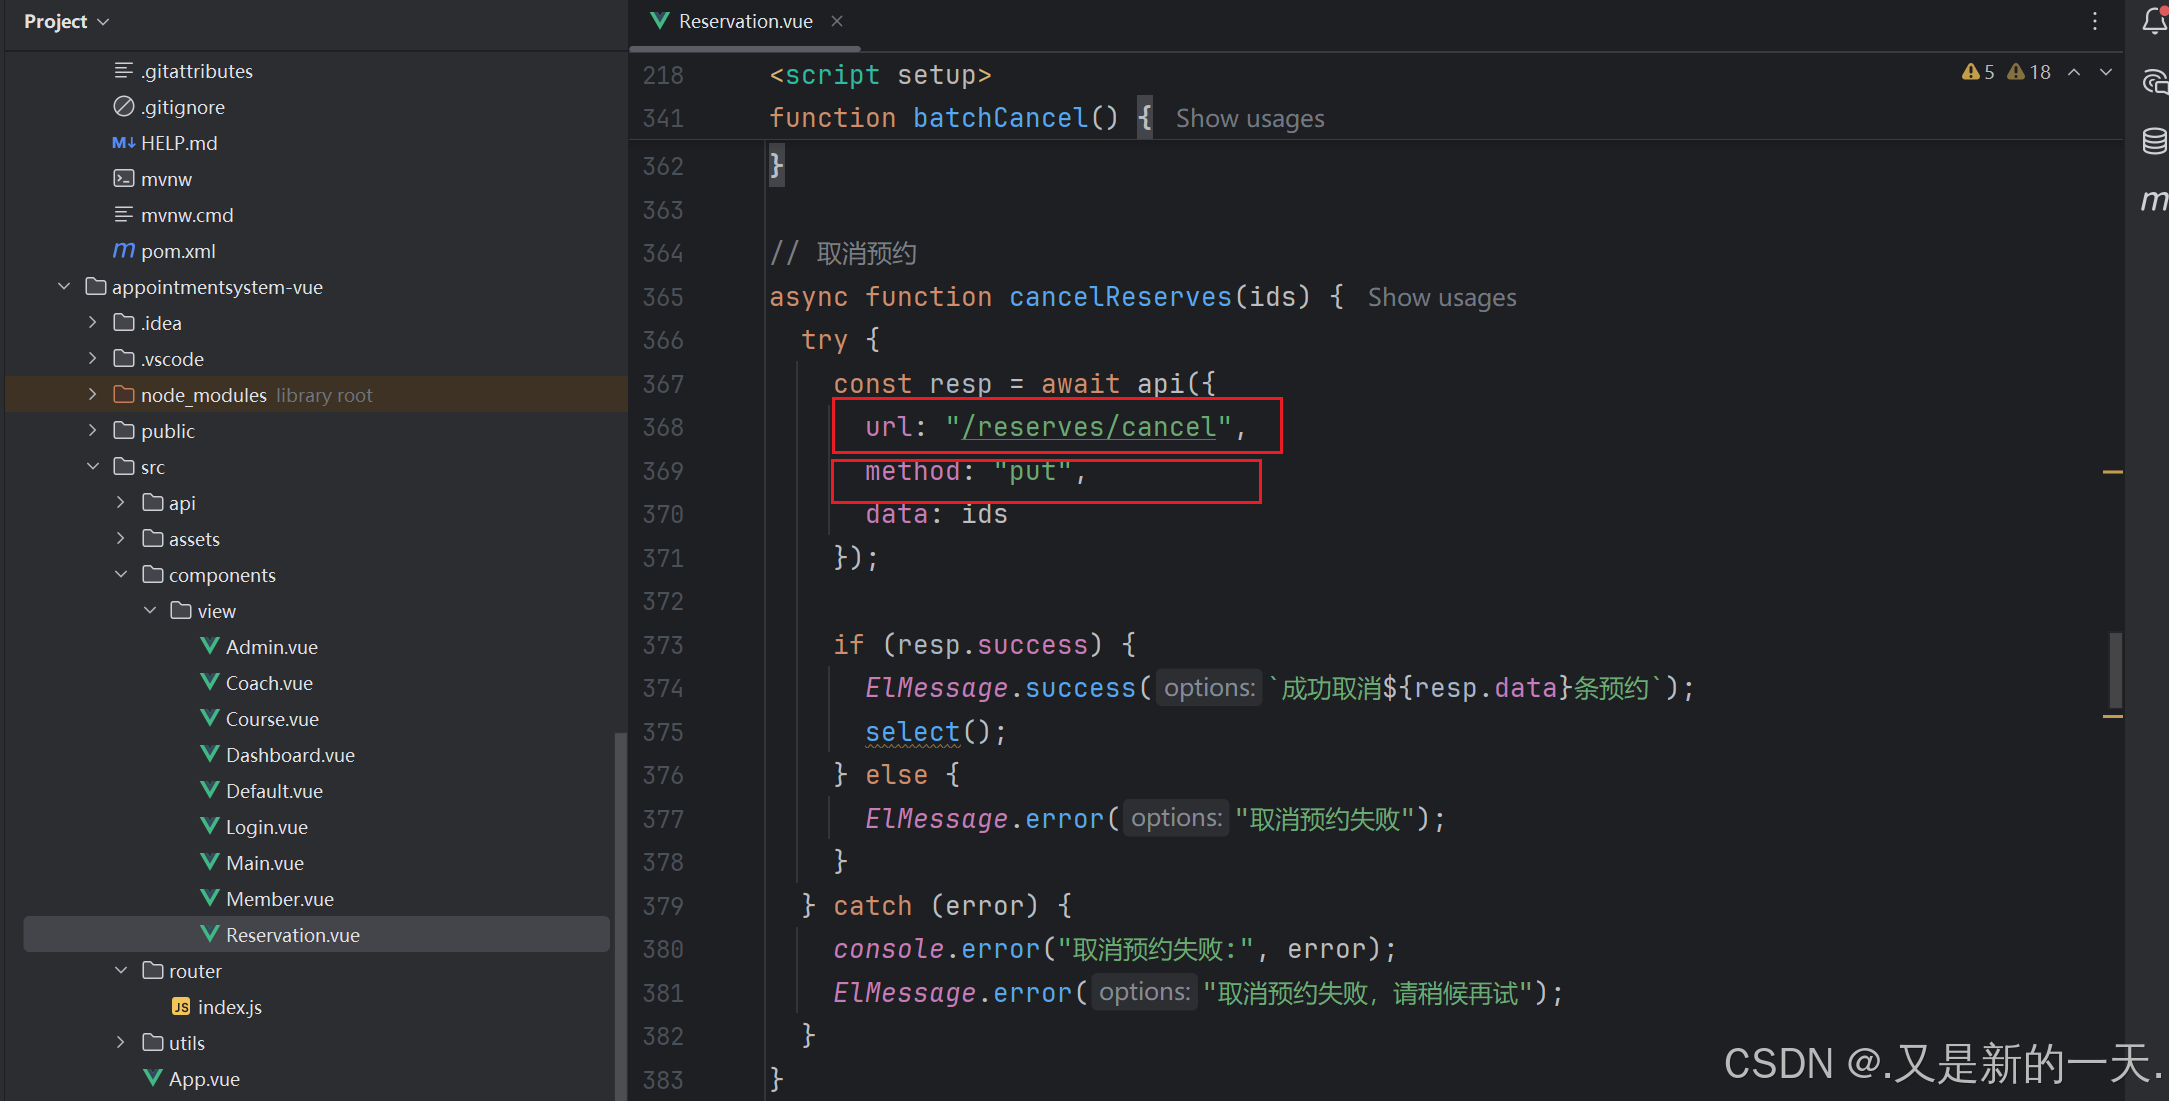
Task: Collapse the appointmentsystem-vue folder
Action: click(x=64, y=287)
